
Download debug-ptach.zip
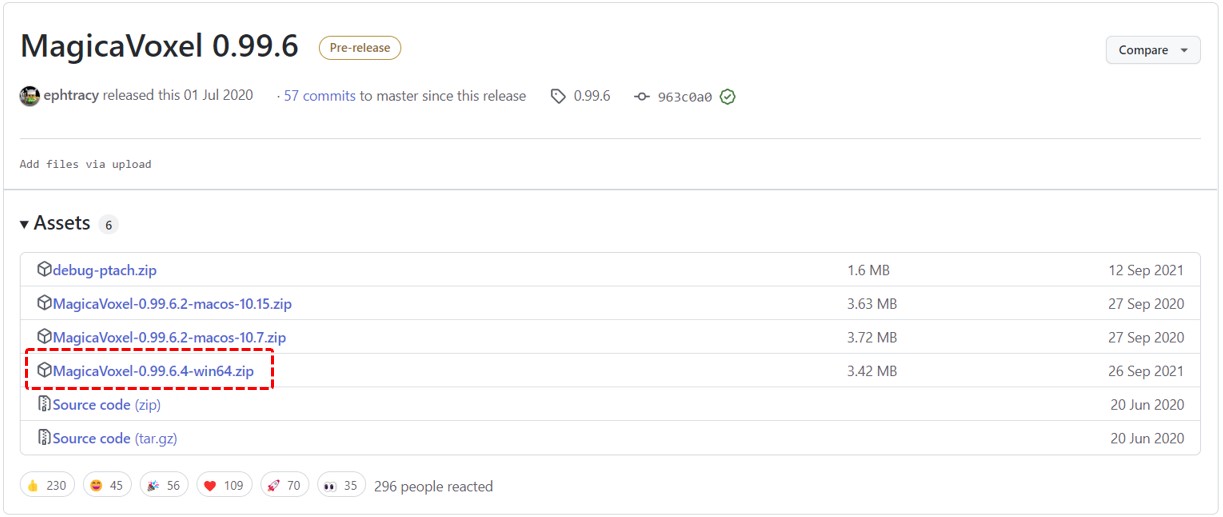tap(105, 270)
